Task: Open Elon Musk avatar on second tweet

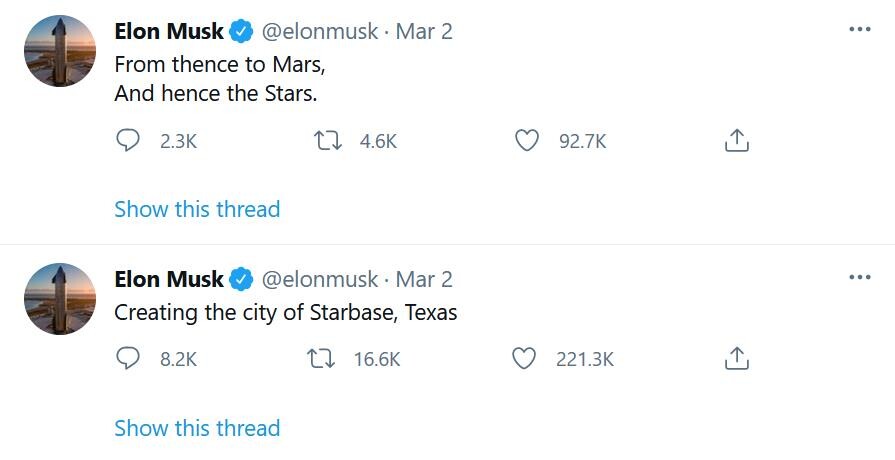Action: [x=60, y=299]
